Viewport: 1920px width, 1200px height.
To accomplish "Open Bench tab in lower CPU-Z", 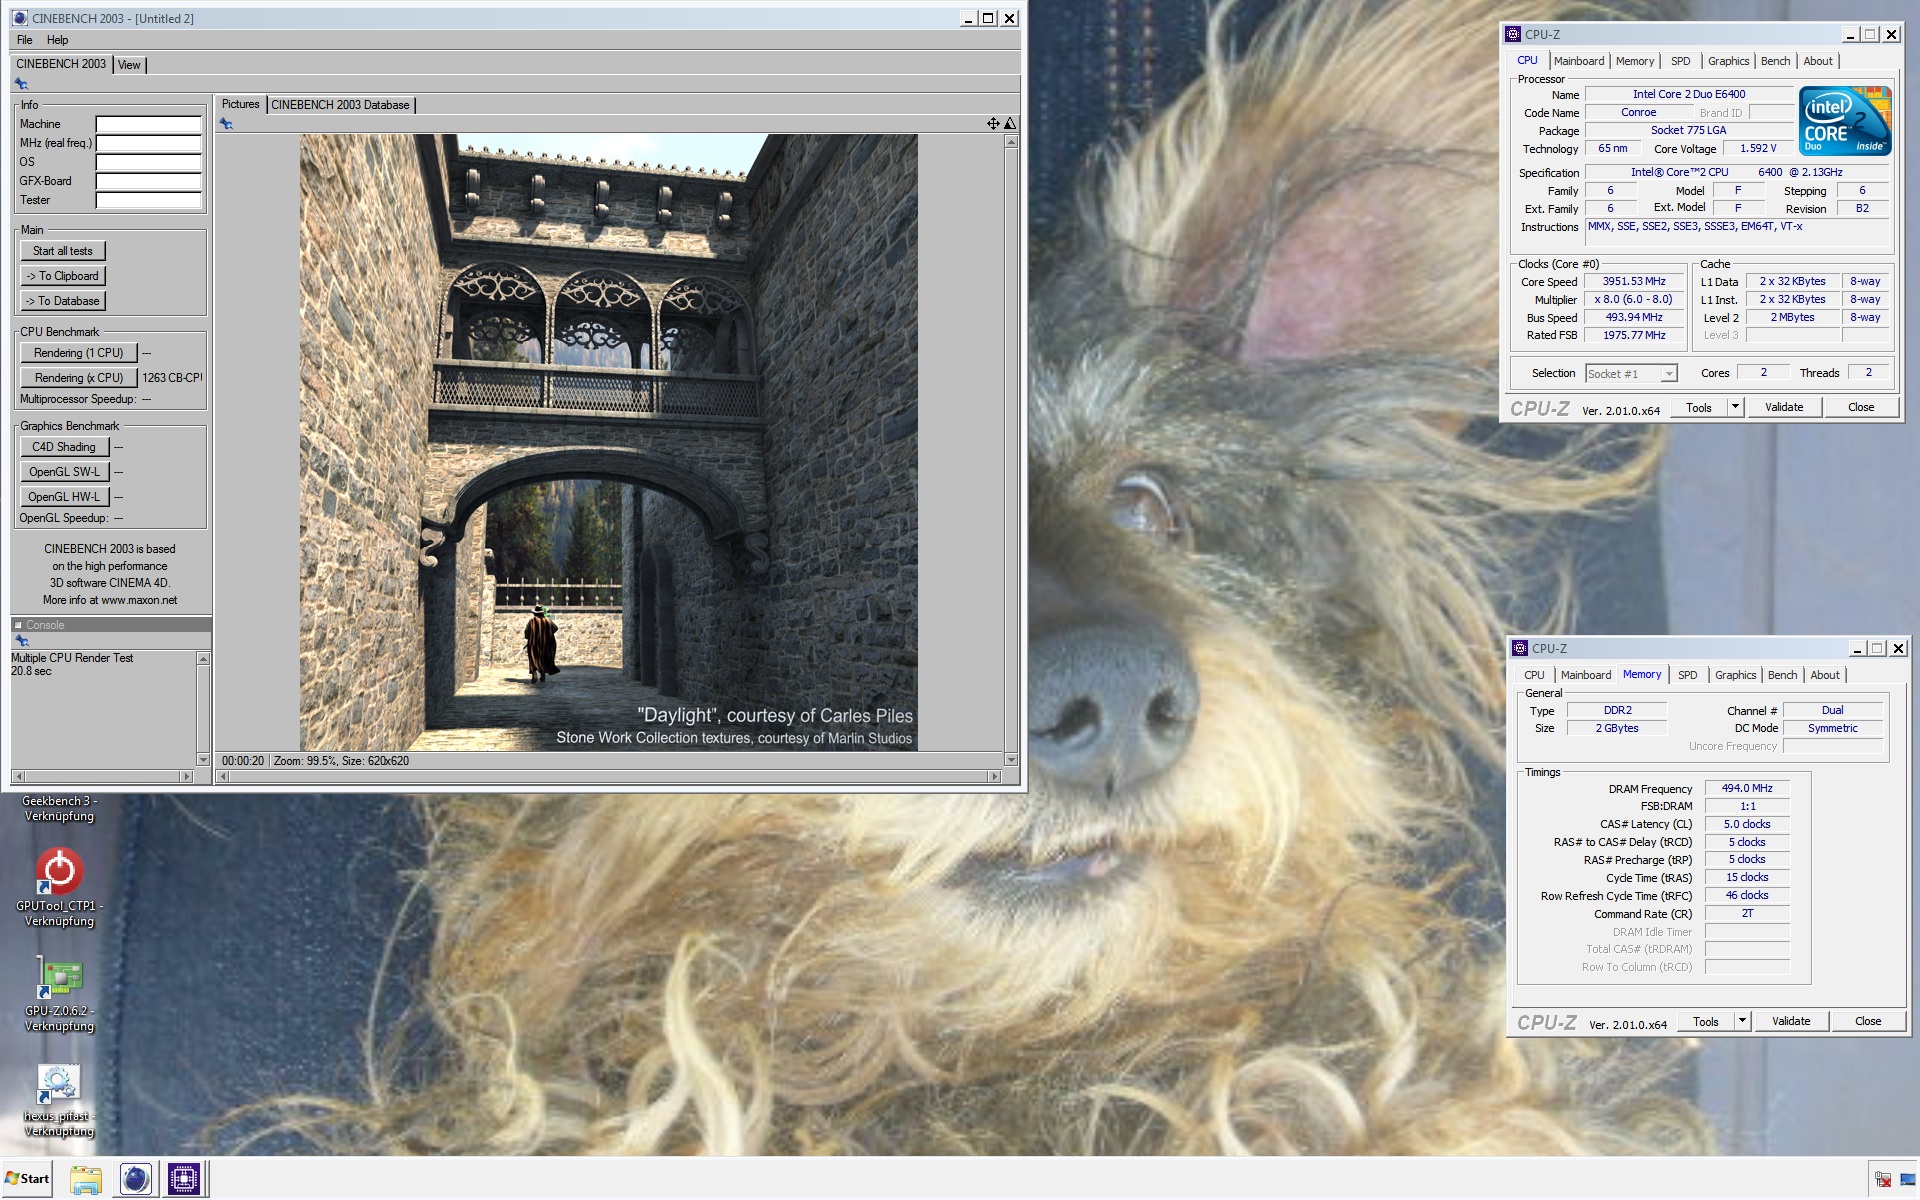I will [1783, 675].
